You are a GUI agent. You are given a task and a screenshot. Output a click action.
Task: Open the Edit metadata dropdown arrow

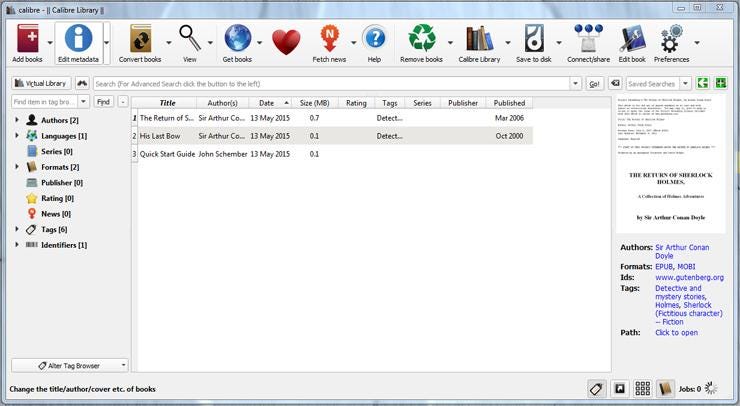[107, 43]
